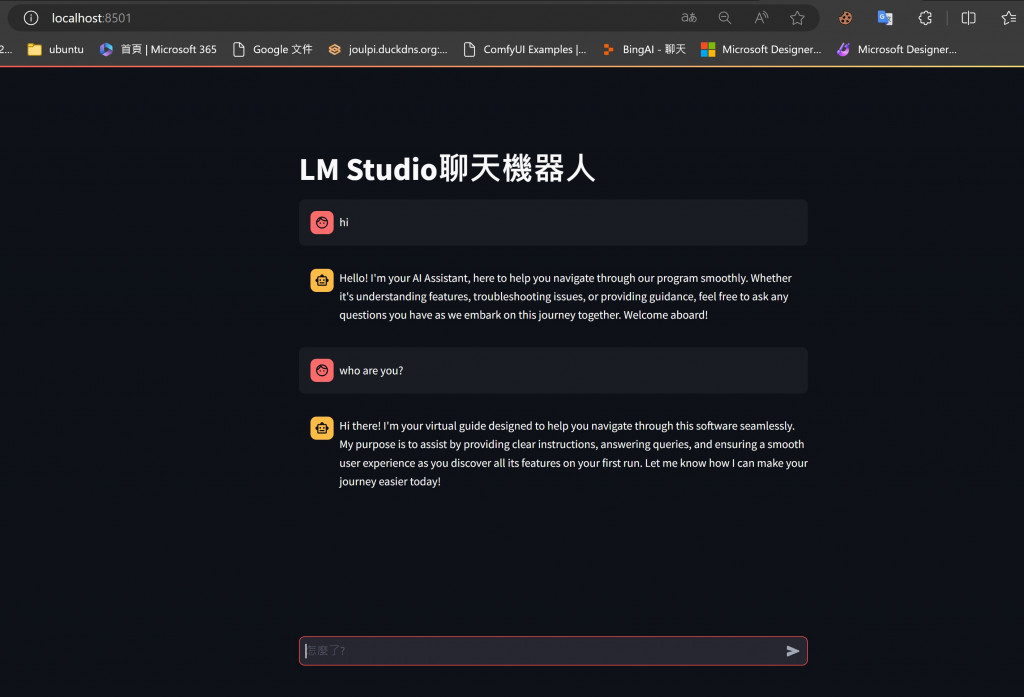Toggle the split screen icon

968,18
